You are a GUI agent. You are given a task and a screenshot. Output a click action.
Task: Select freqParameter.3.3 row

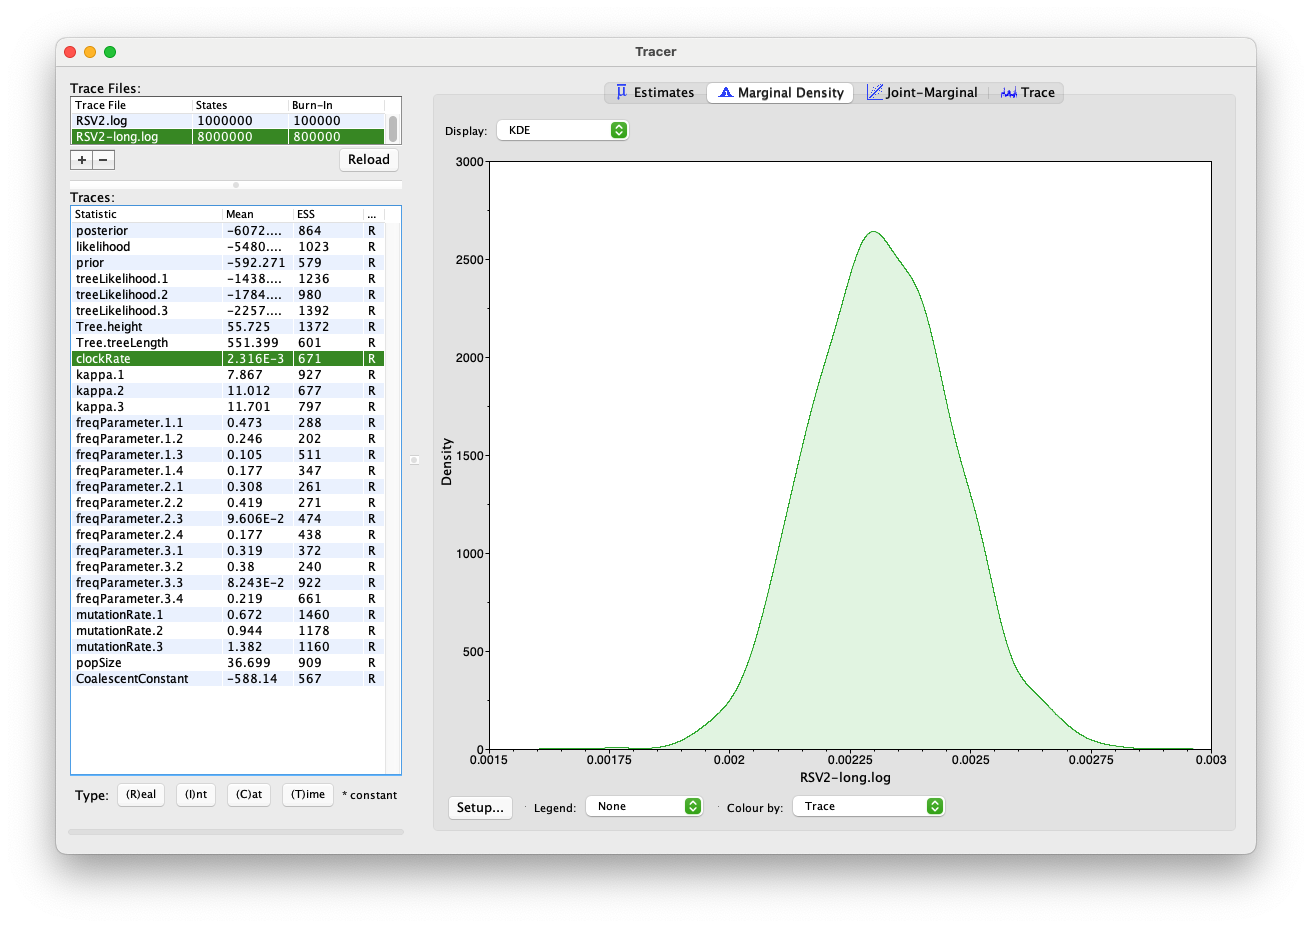pos(228,582)
